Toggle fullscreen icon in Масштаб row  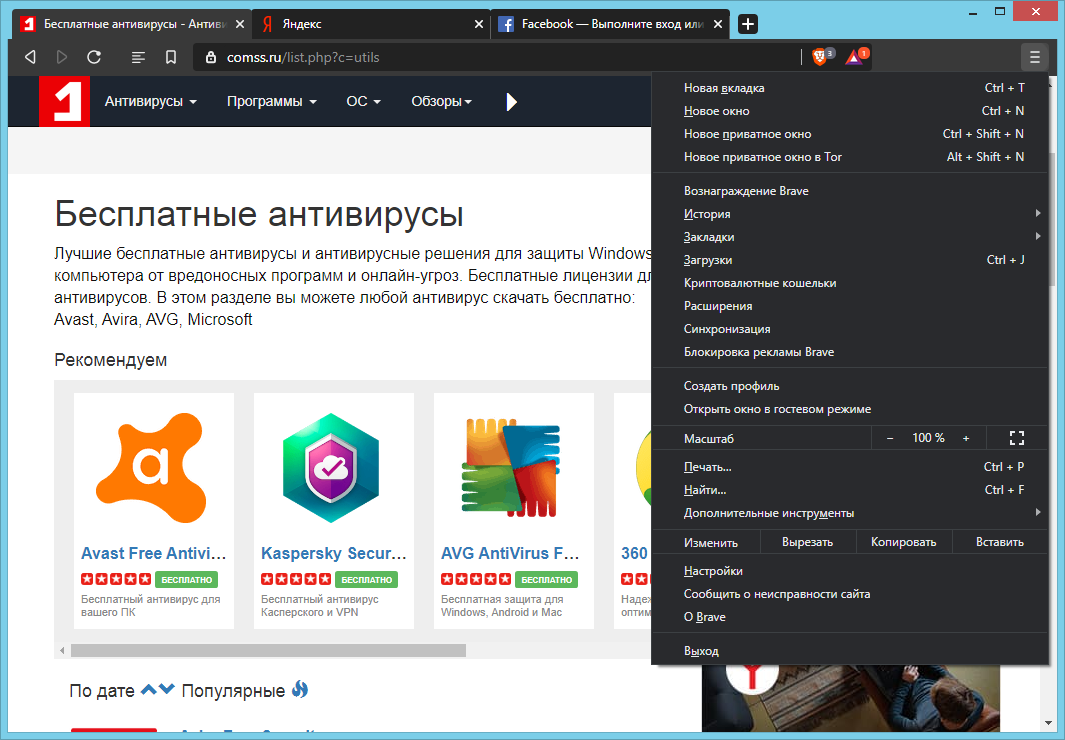tap(1016, 438)
